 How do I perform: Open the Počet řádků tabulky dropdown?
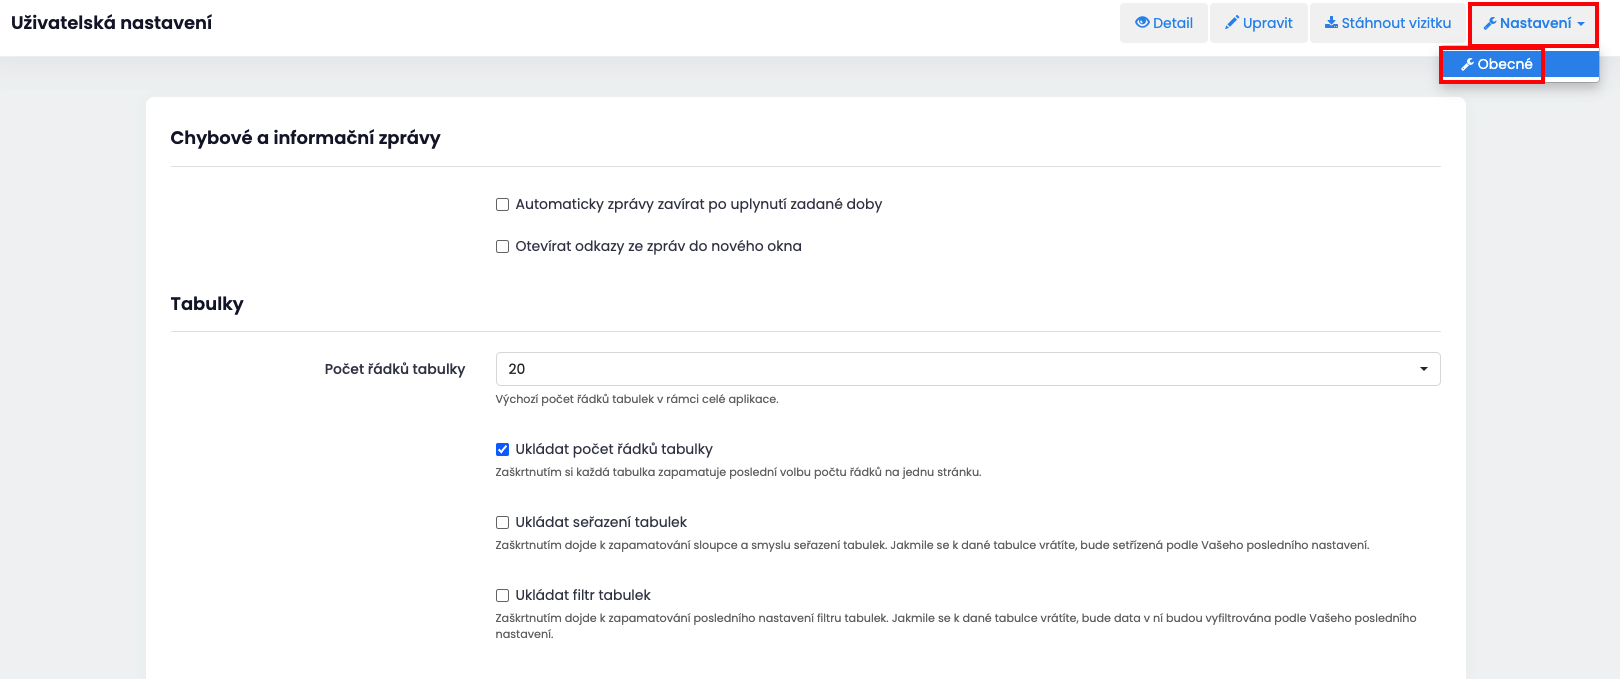click(x=967, y=369)
